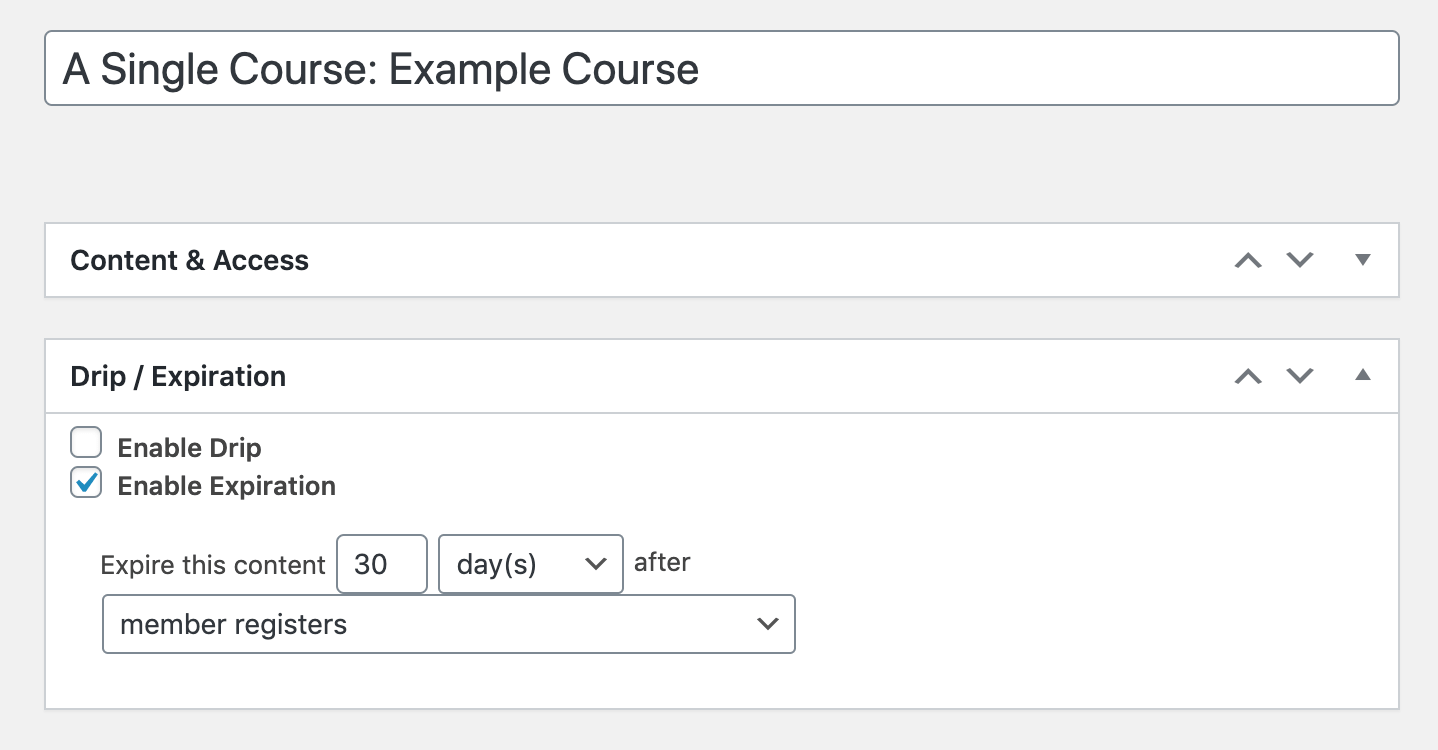Screen dimensions: 1438x750
Task: Click the Drip / Expiration collapse triangle
Action: point(1362,376)
